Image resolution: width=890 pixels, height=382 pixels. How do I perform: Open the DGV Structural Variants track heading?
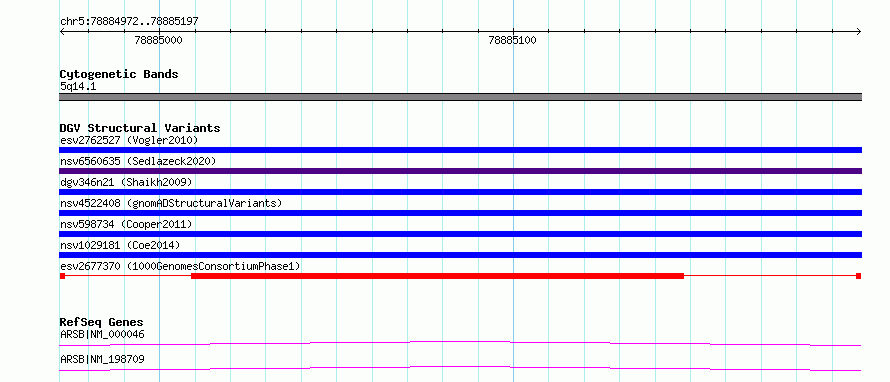click(x=140, y=128)
